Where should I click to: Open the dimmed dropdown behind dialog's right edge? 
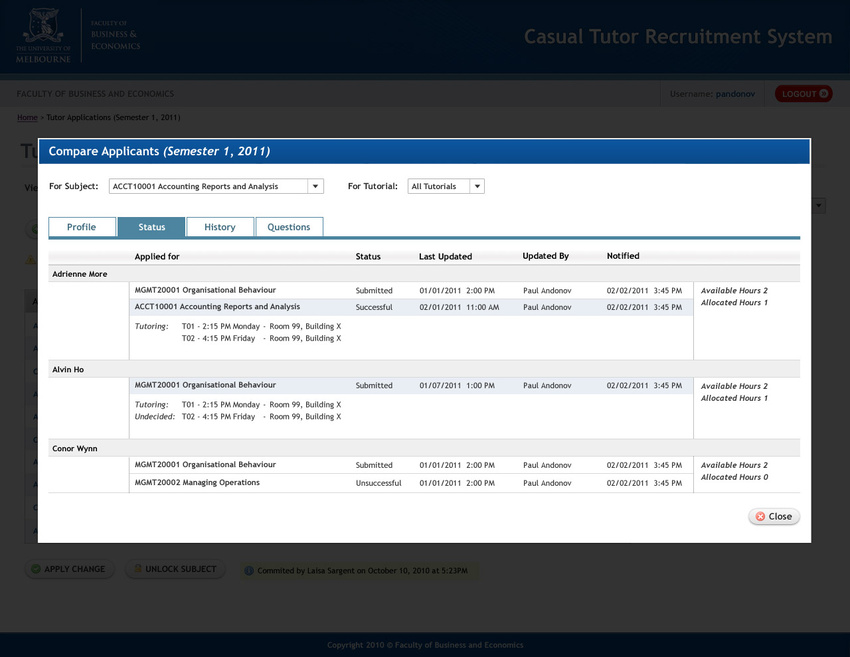(x=819, y=205)
